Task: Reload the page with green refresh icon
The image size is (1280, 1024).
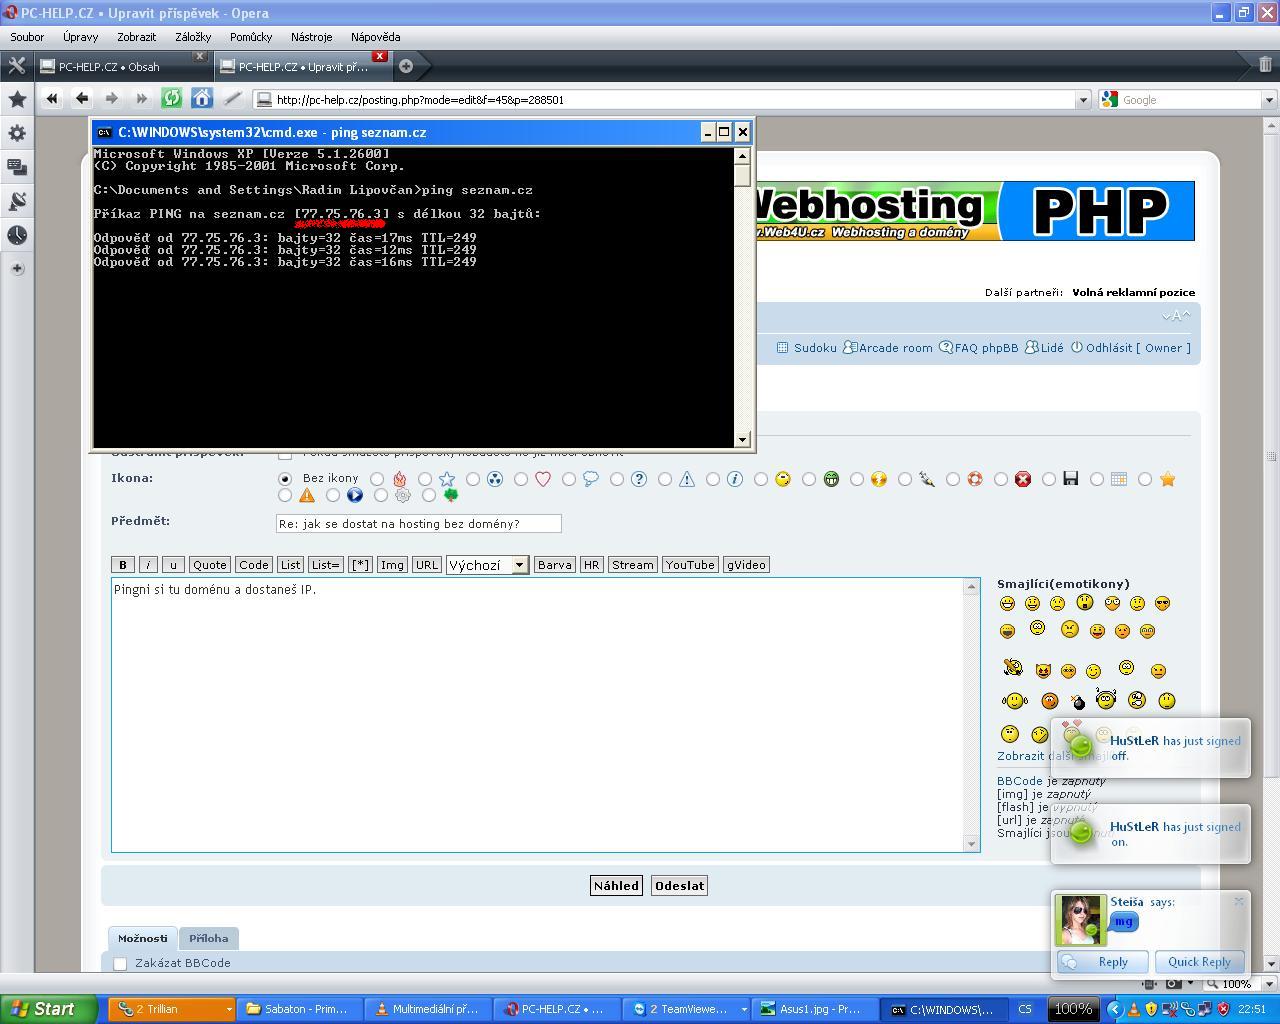Action: (x=171, y=98)
